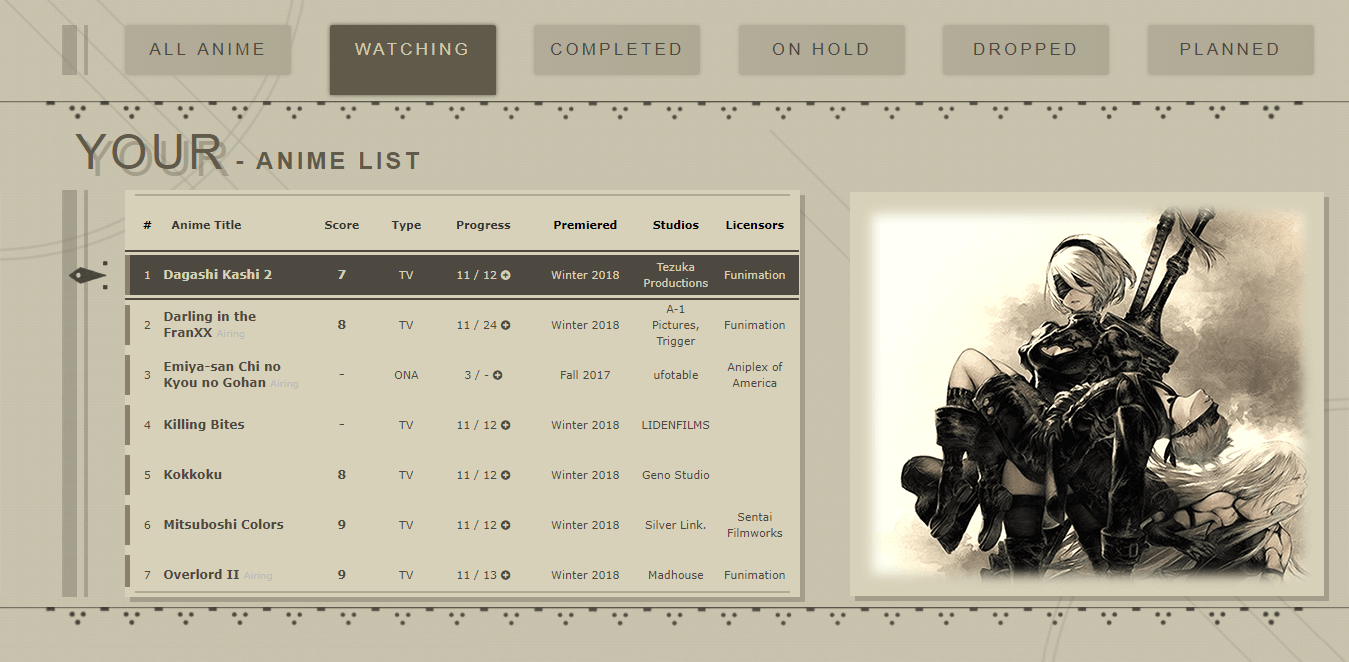Sort by the Studios column
The image size is (1349, 662).
(676, 225)
